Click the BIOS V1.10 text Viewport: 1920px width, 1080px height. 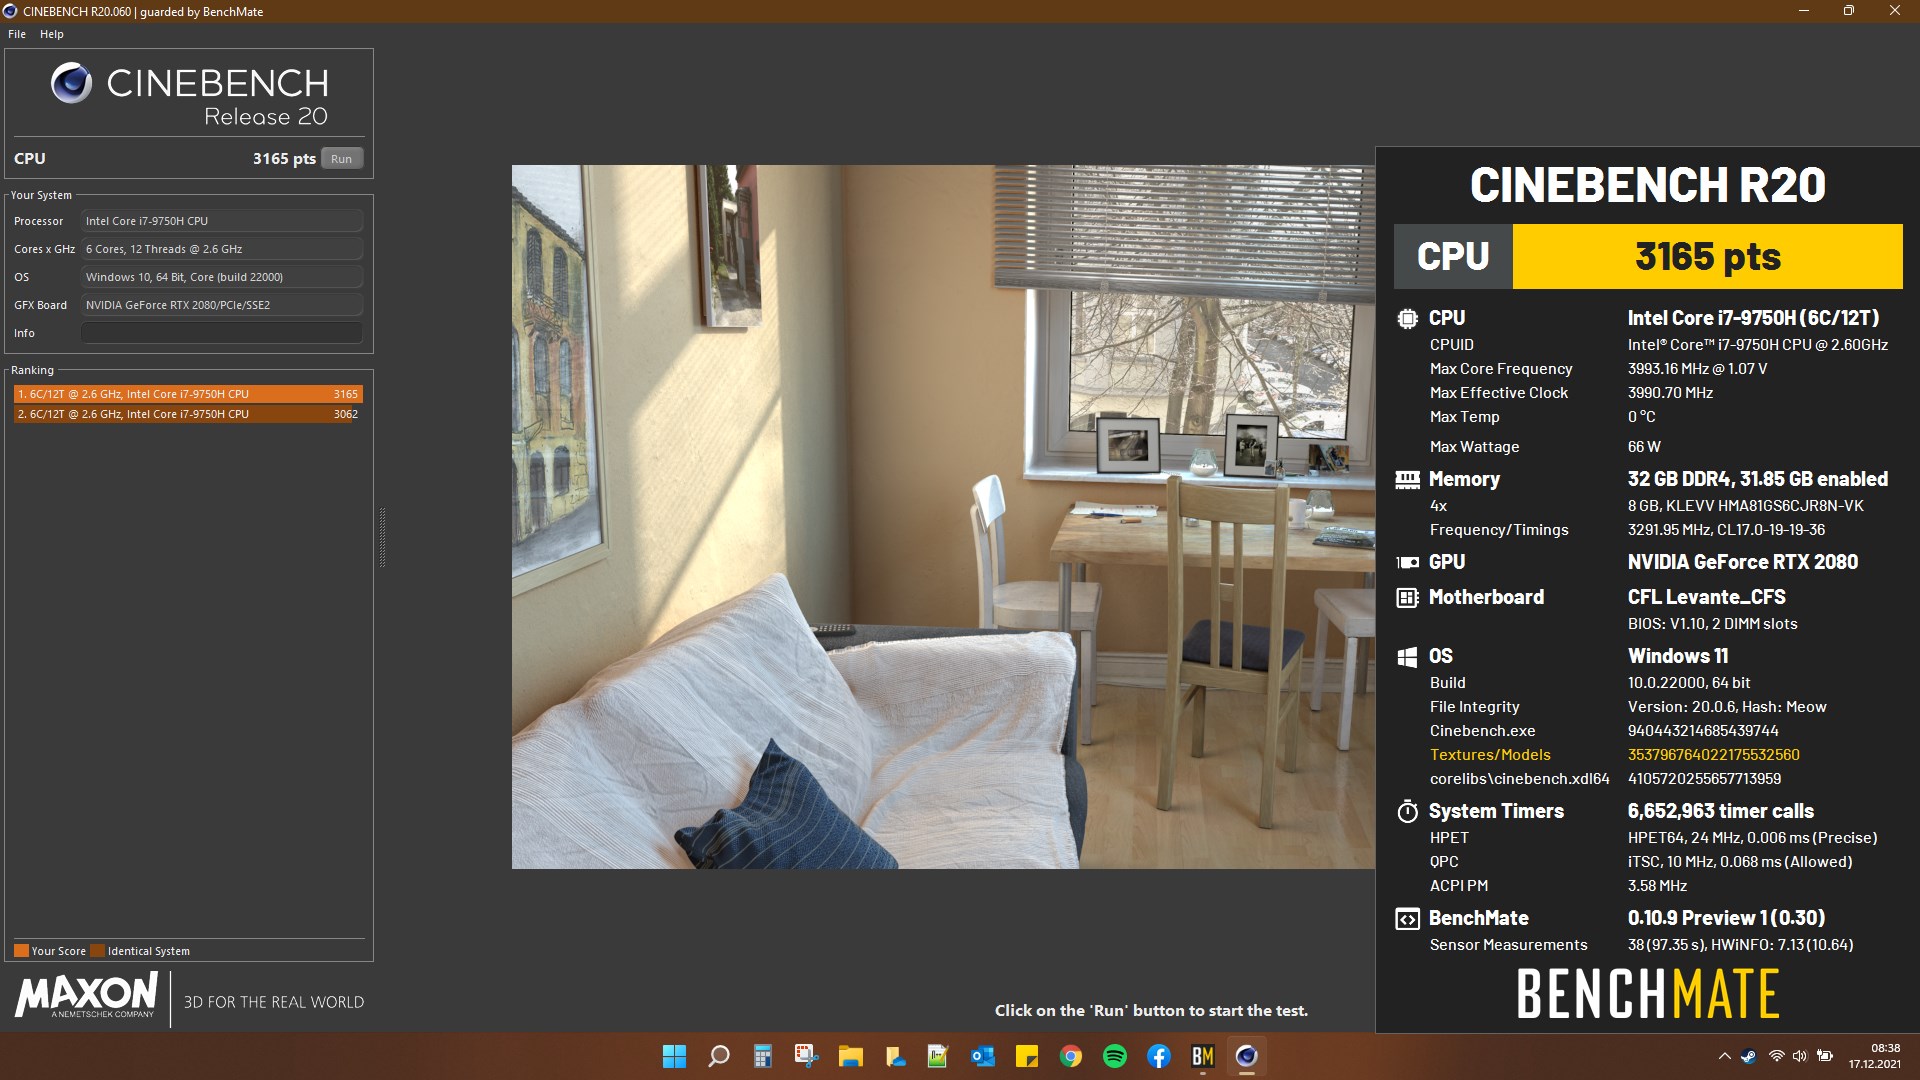(1712, 624)
